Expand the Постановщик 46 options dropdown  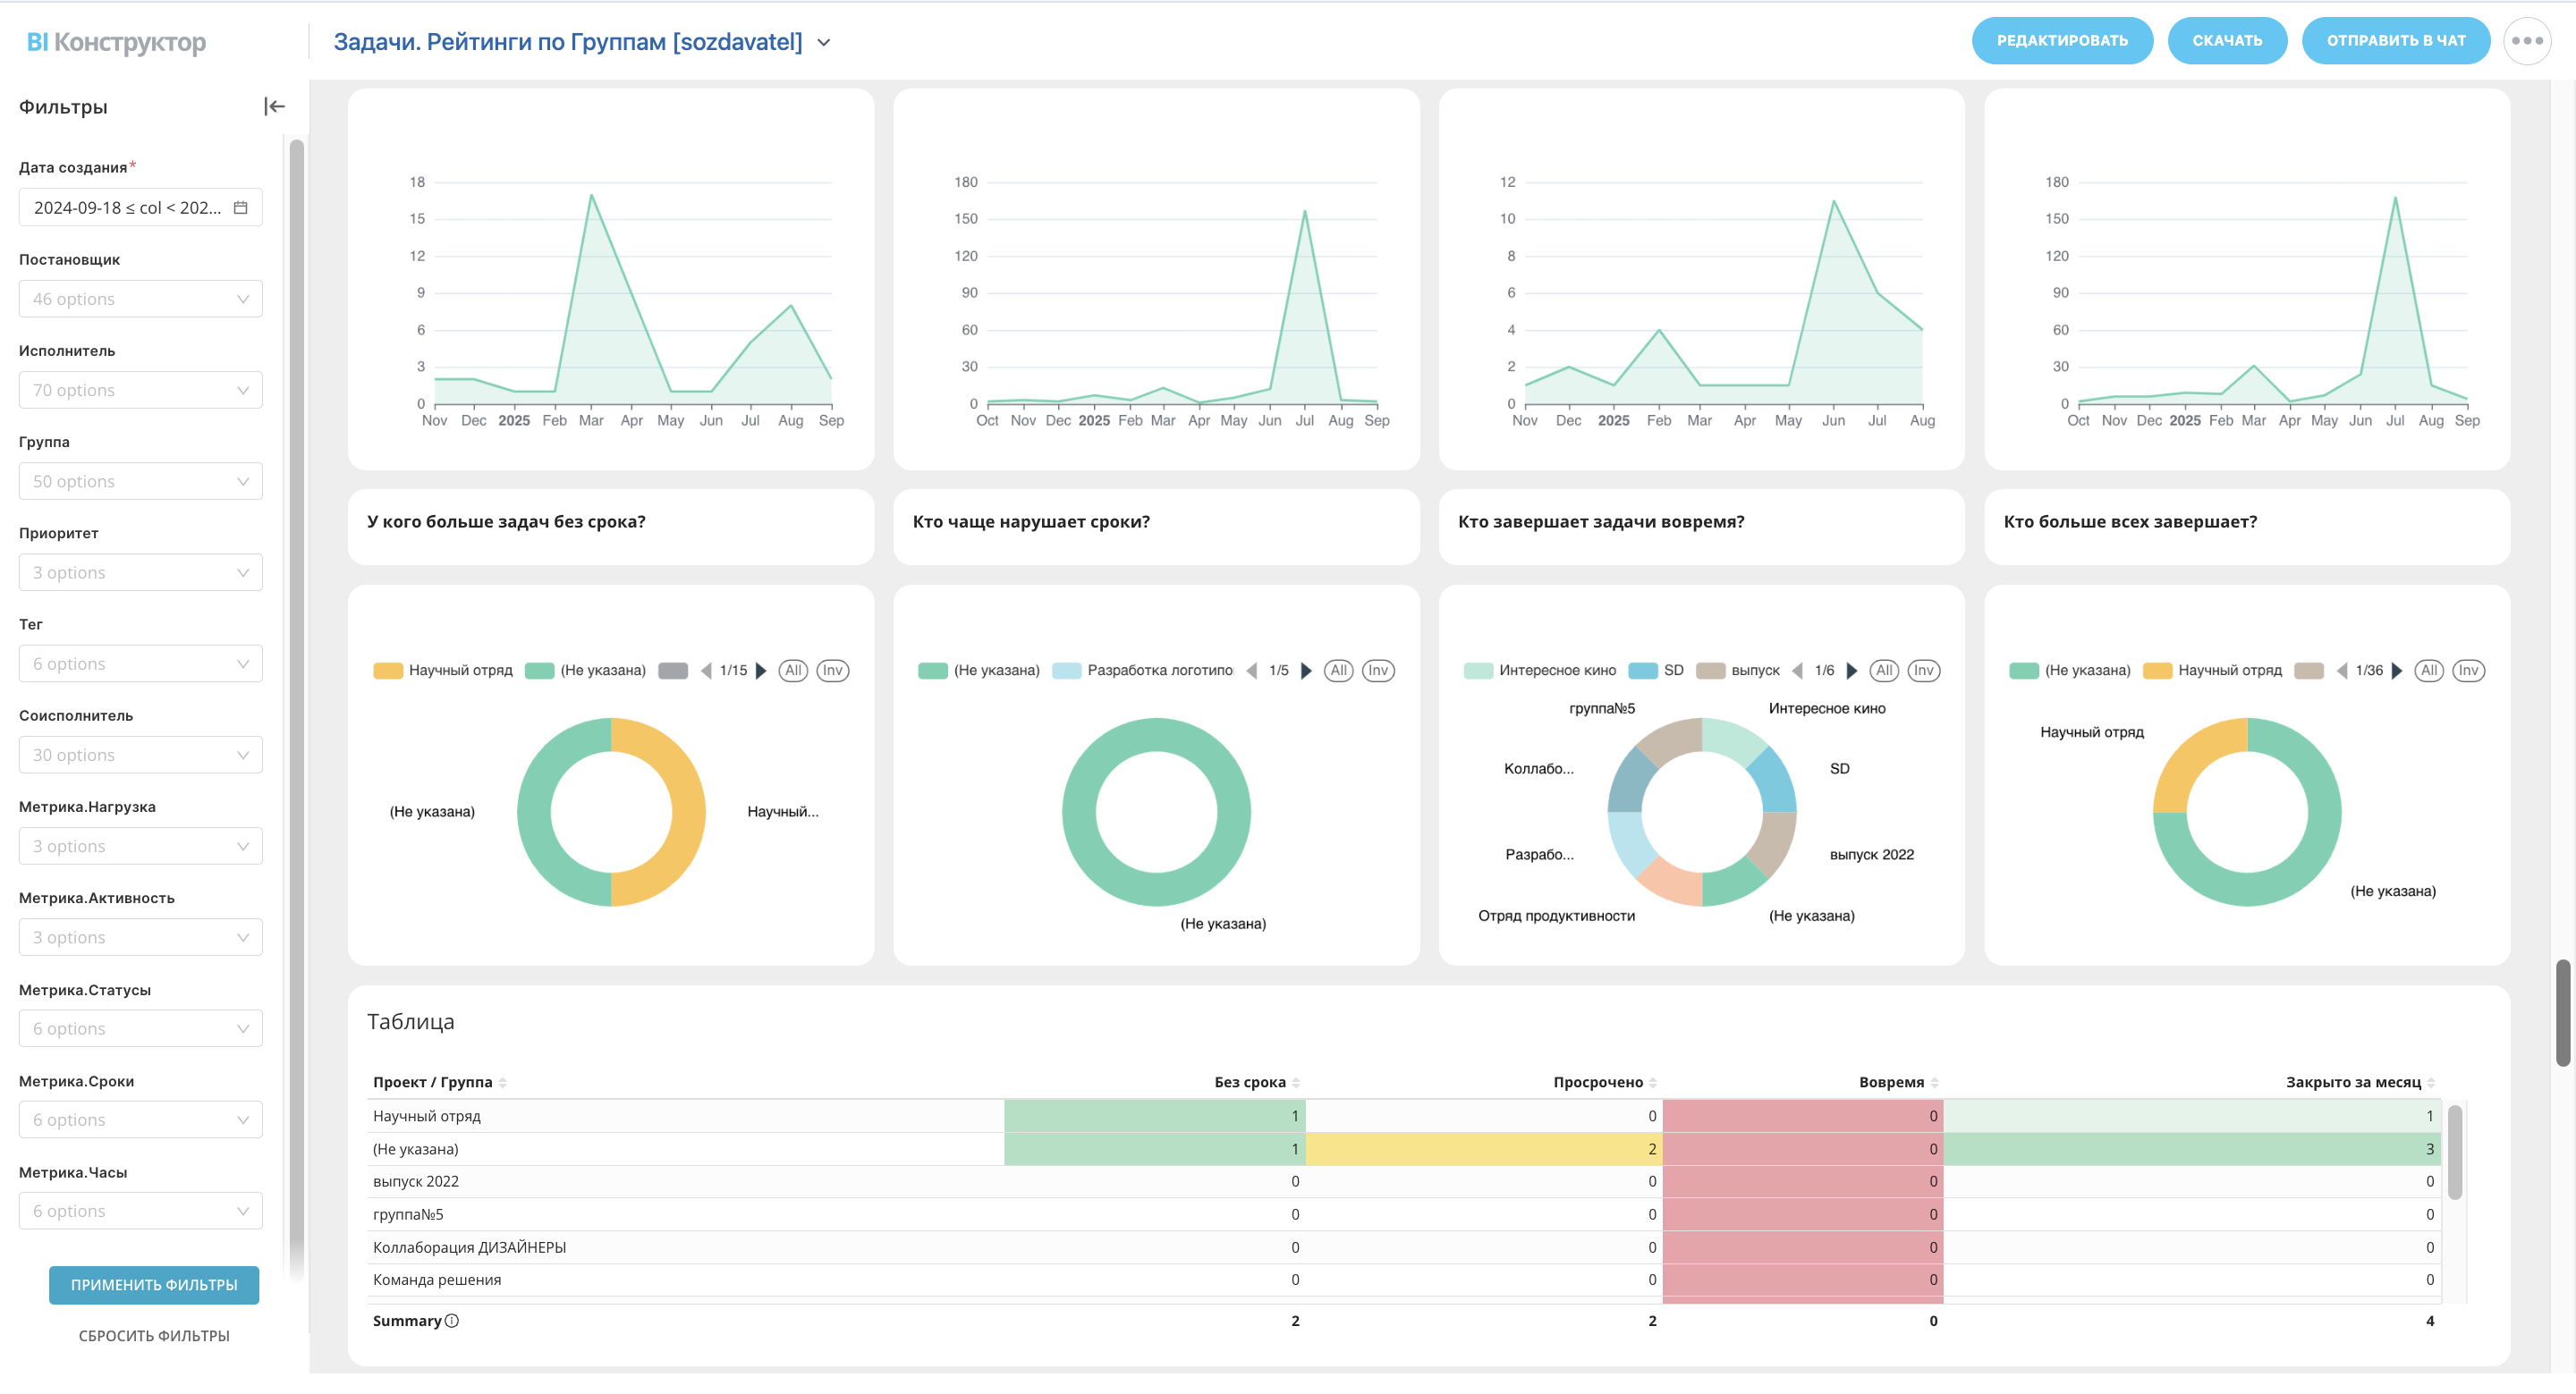pos(140,299)
